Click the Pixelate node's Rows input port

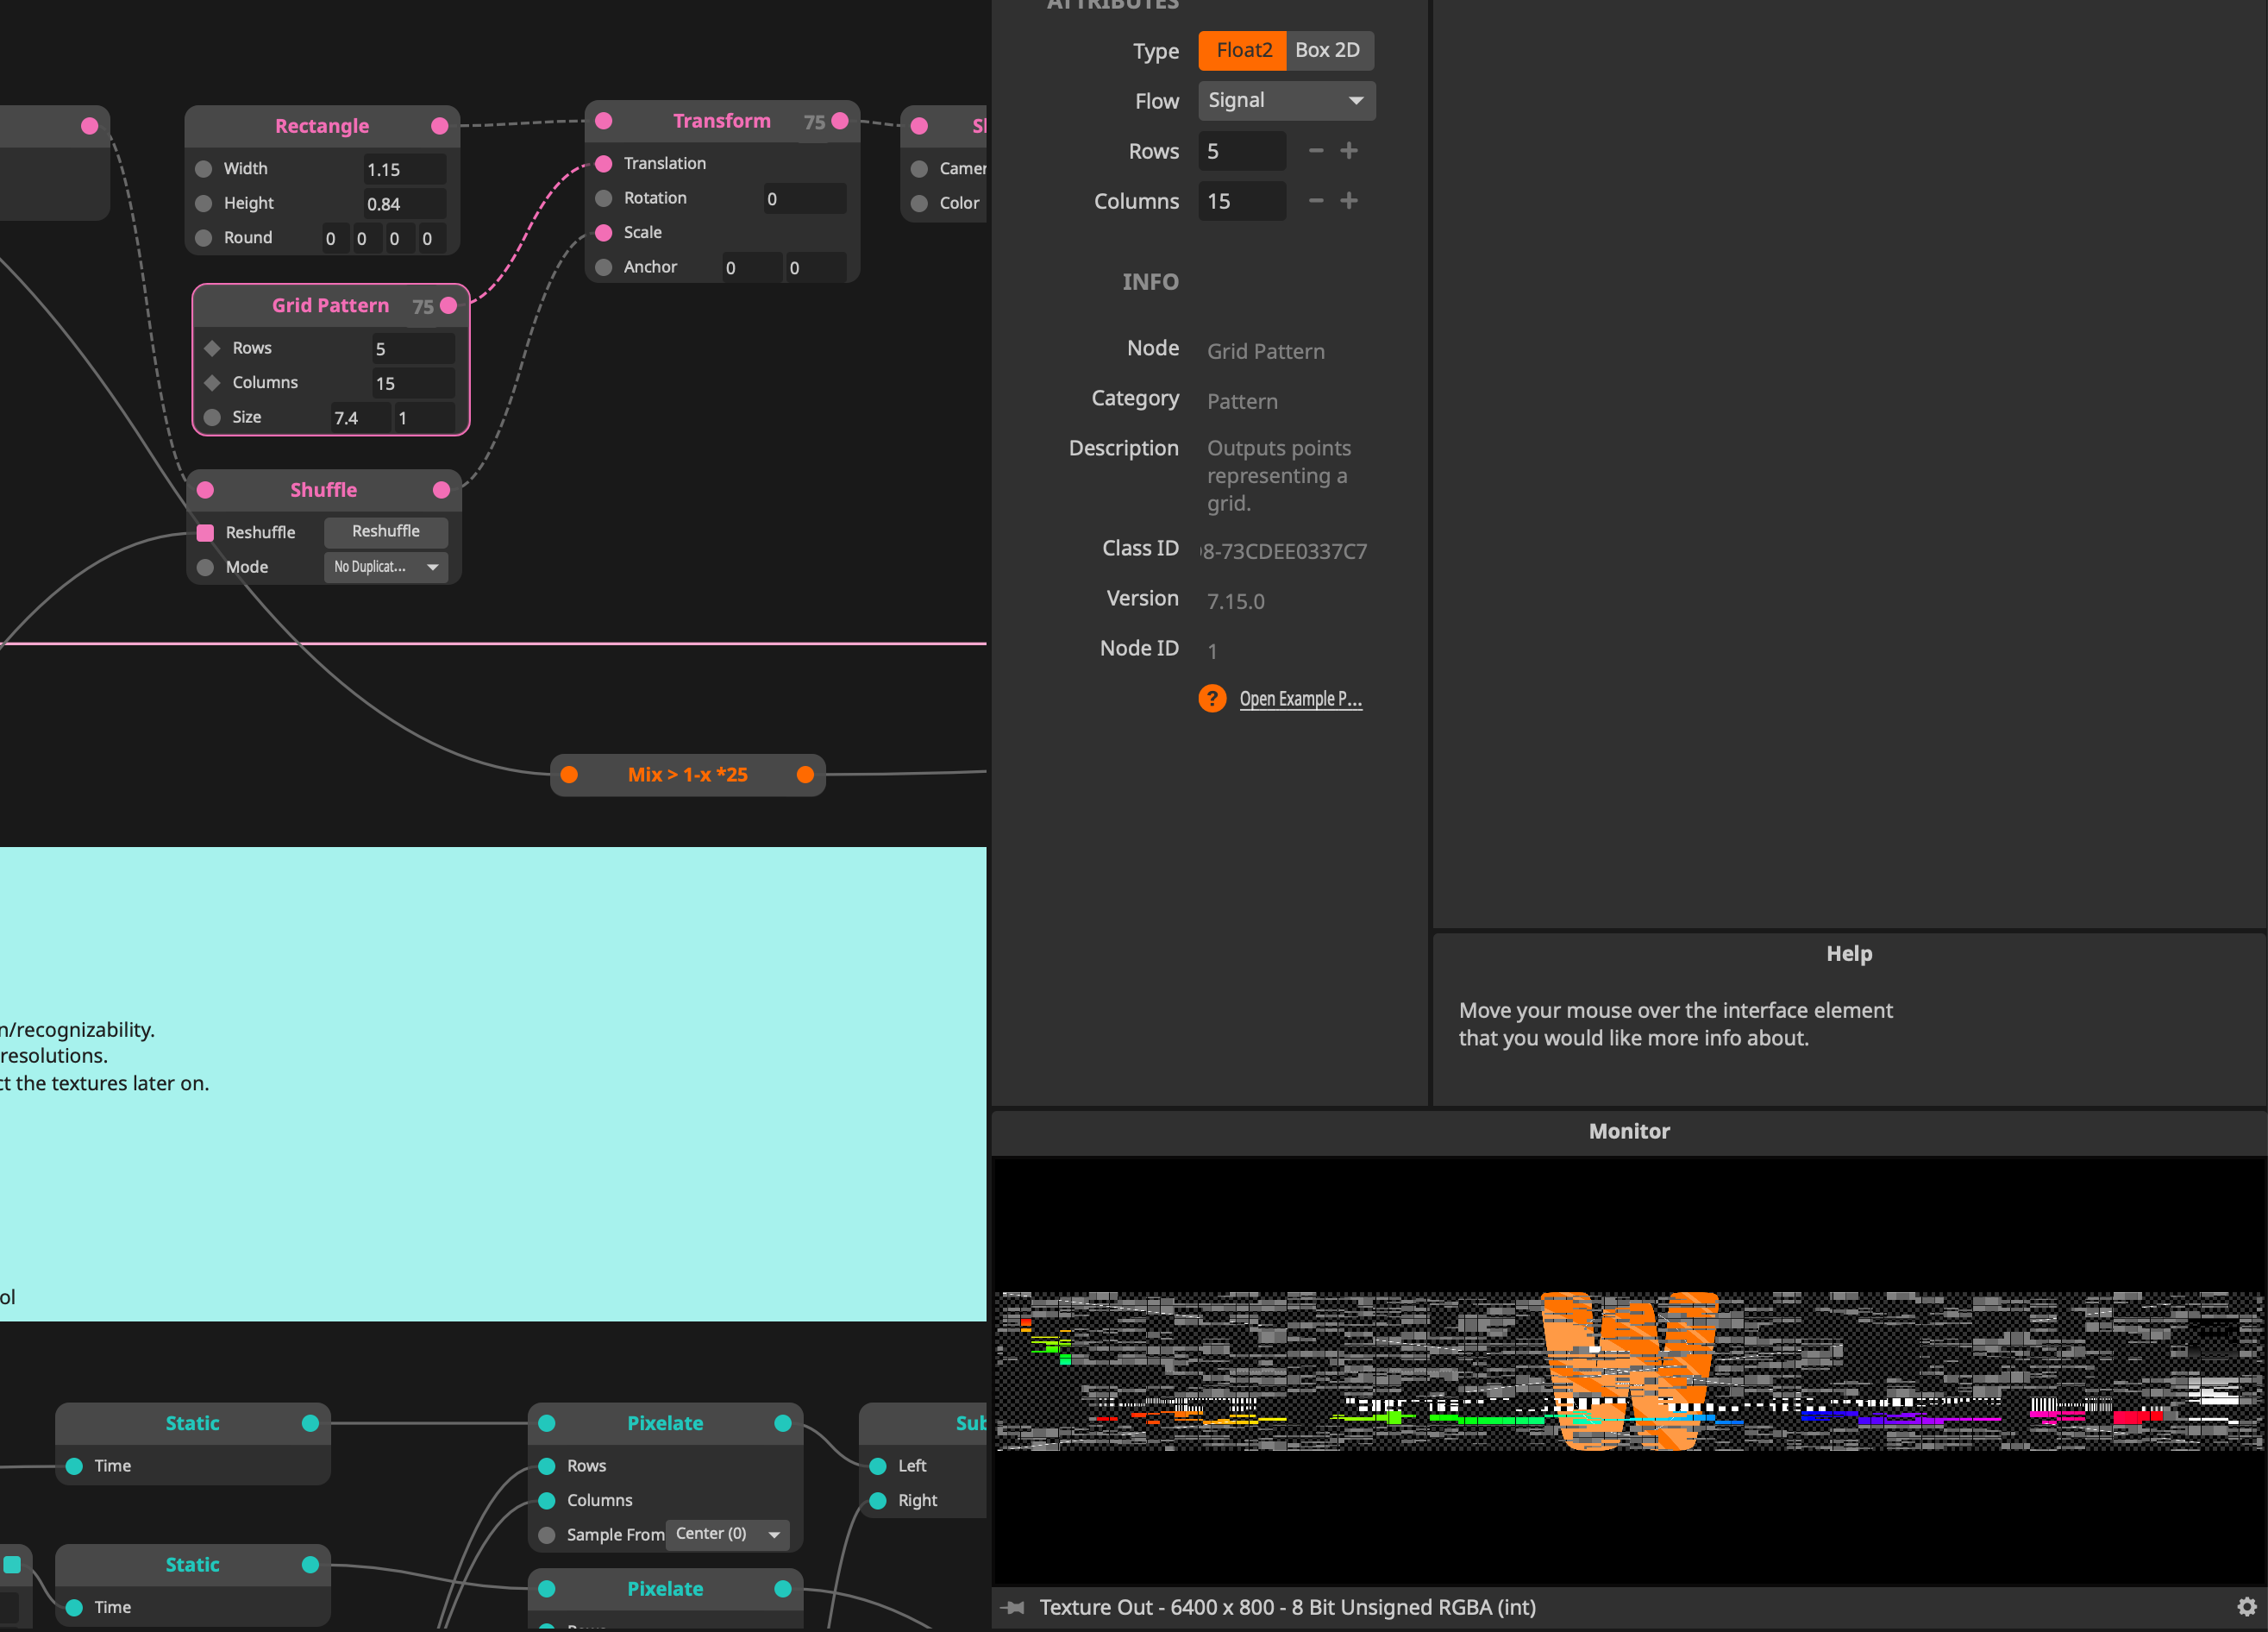coord(547,1466)
